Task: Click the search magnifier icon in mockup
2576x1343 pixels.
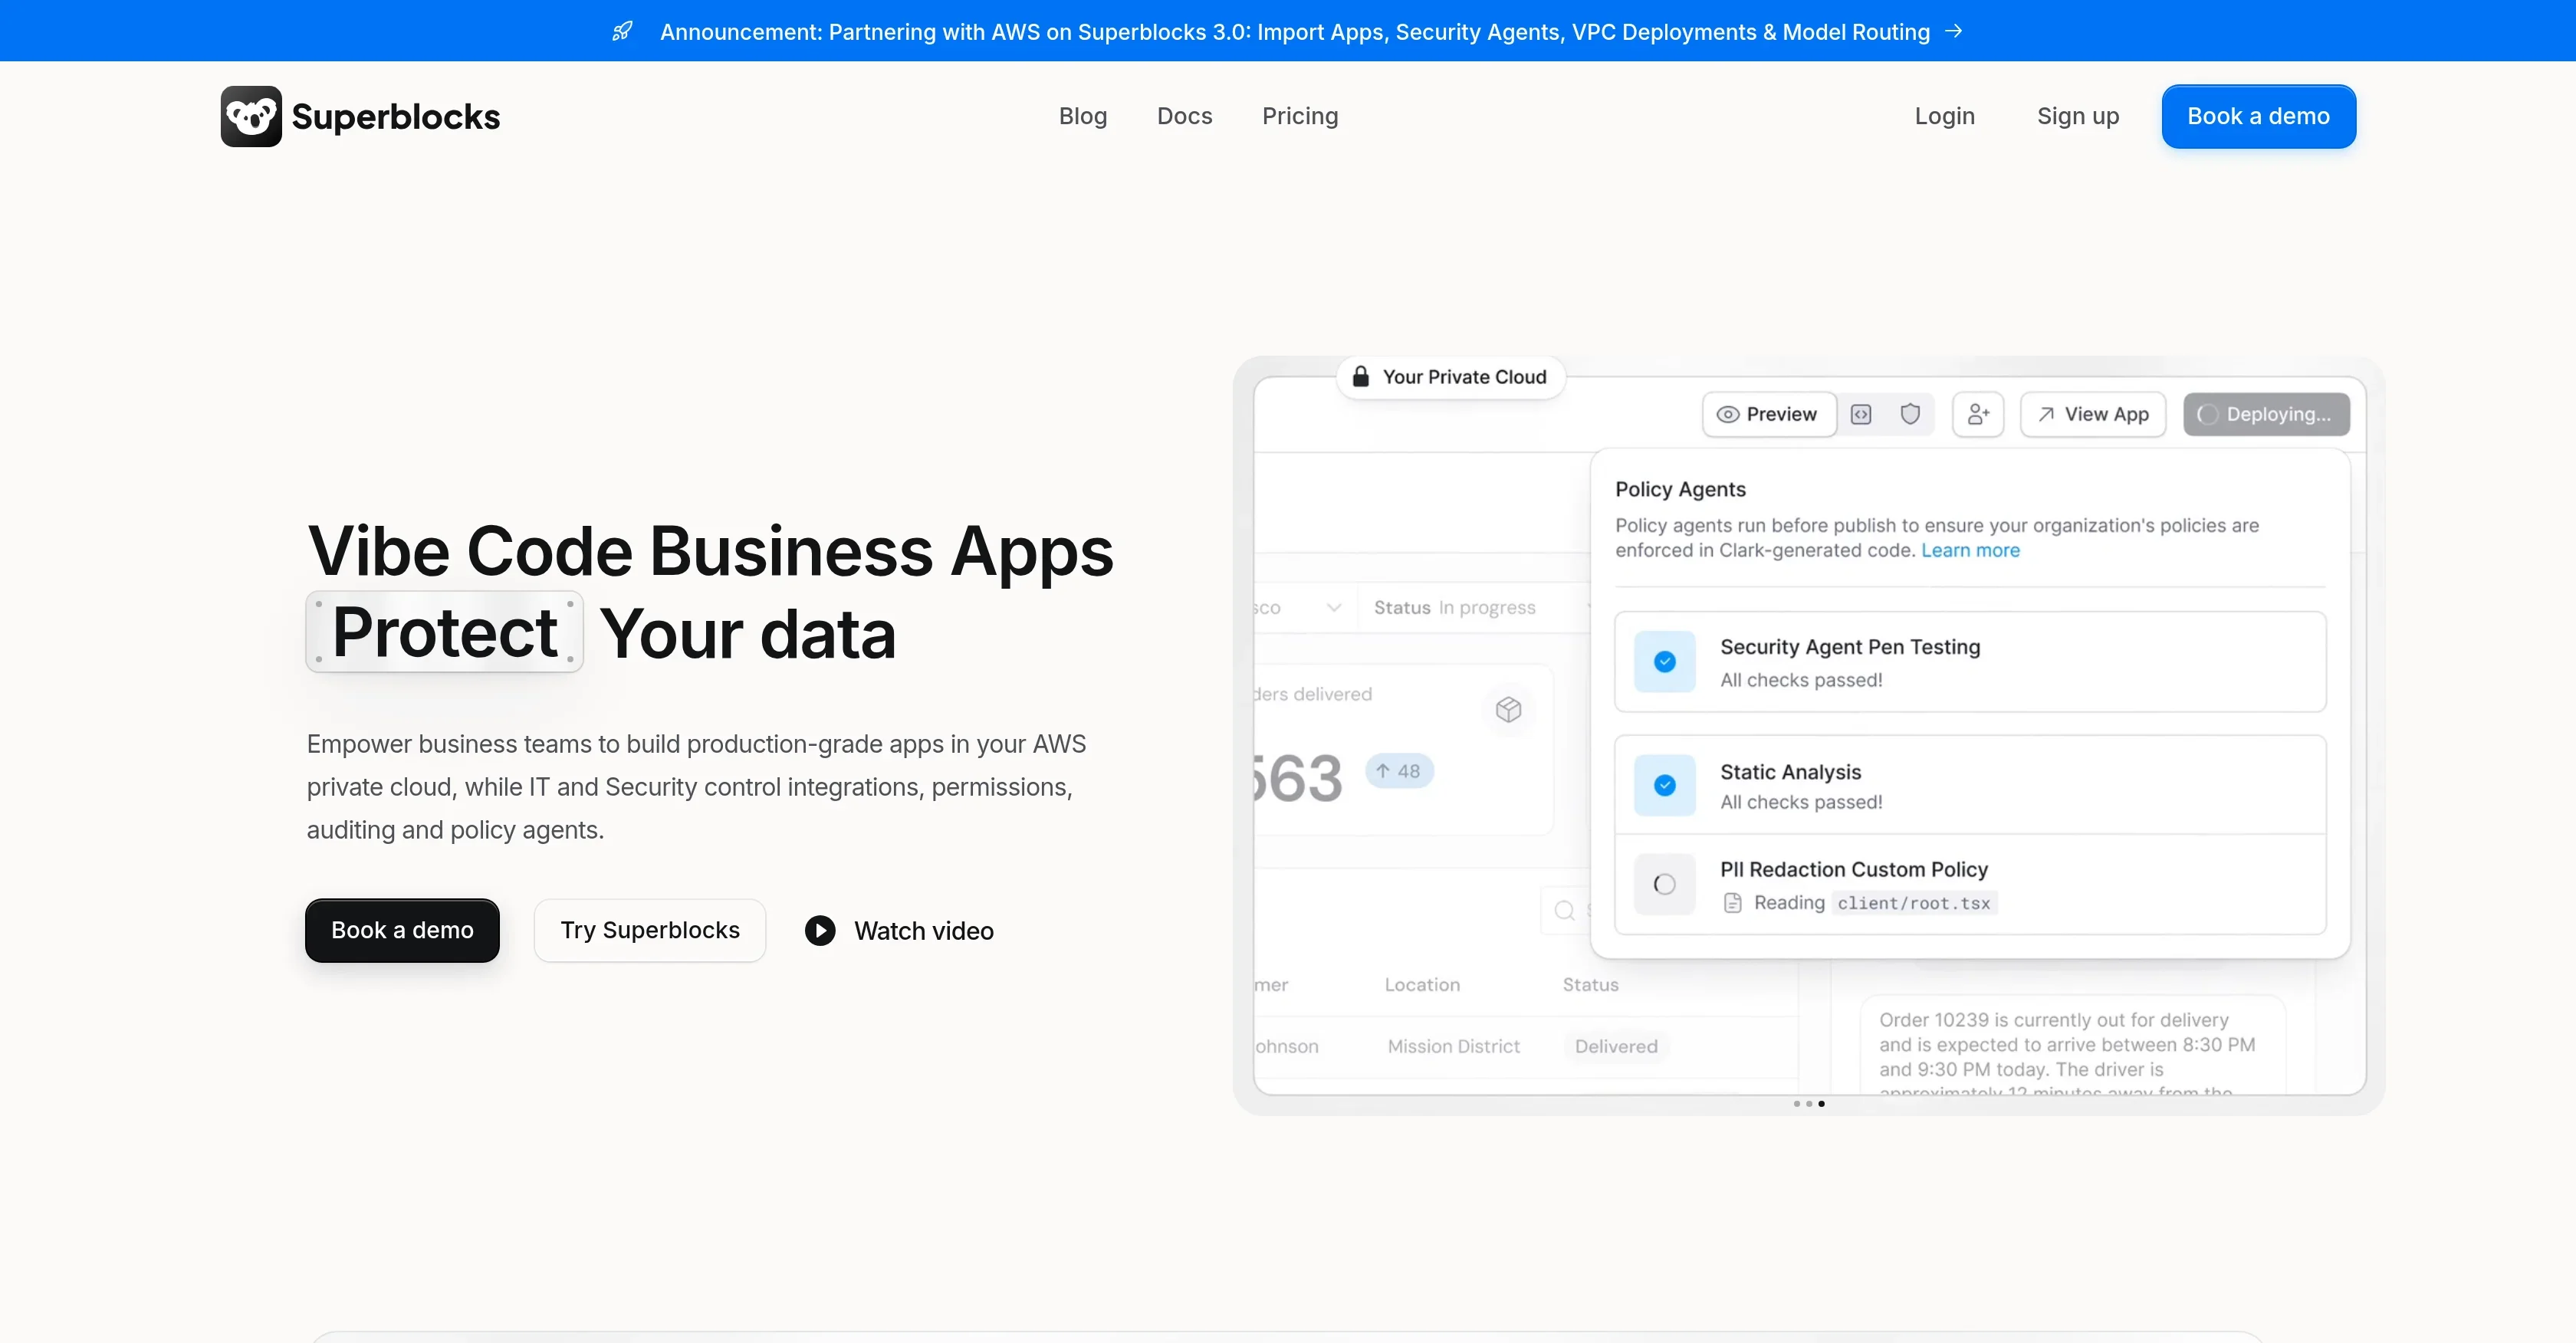Action: [x=1564, y=910]
